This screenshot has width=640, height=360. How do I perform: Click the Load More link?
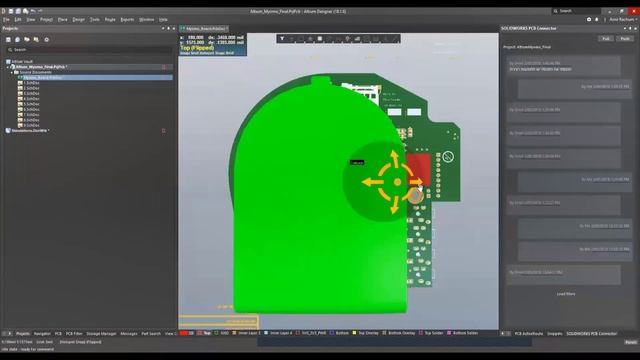point(566,294)
